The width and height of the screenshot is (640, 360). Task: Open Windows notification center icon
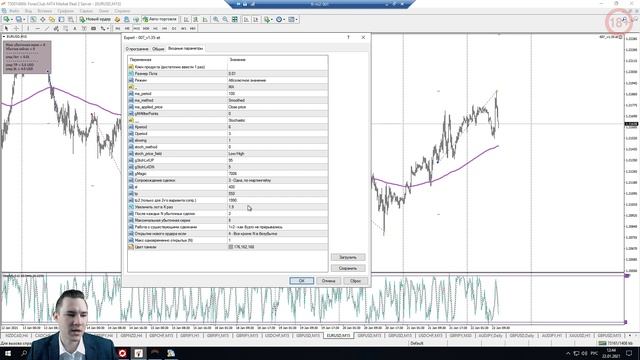(629, 353)
